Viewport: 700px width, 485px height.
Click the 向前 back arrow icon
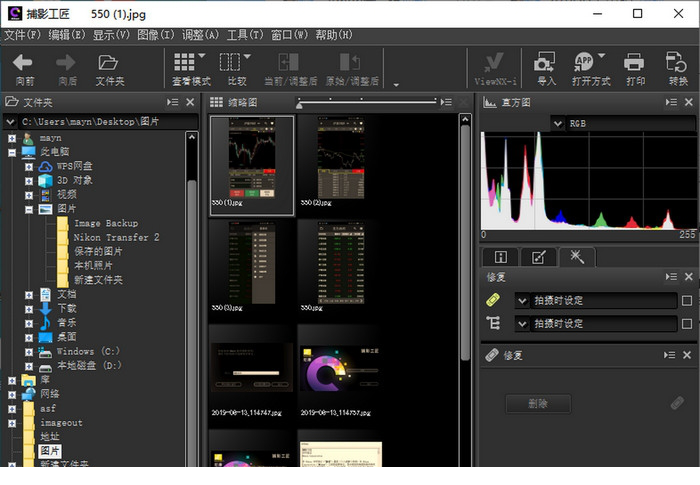click(23, 63)
